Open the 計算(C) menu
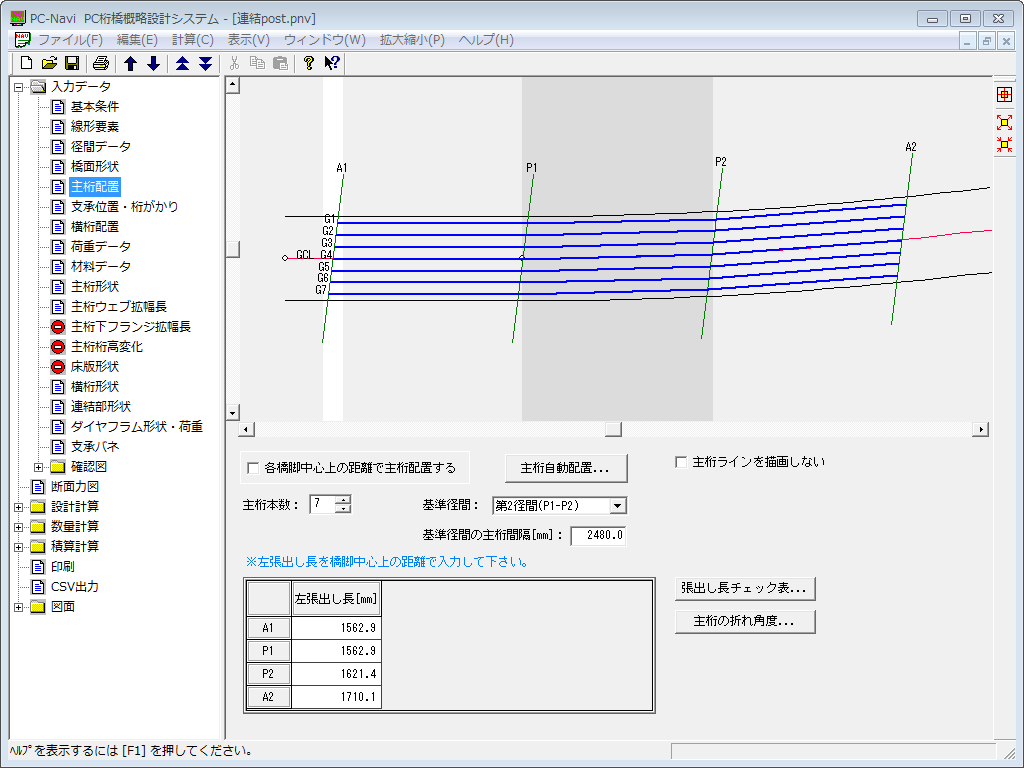This screenshot has width=1024, height=768. coord(193,40)
